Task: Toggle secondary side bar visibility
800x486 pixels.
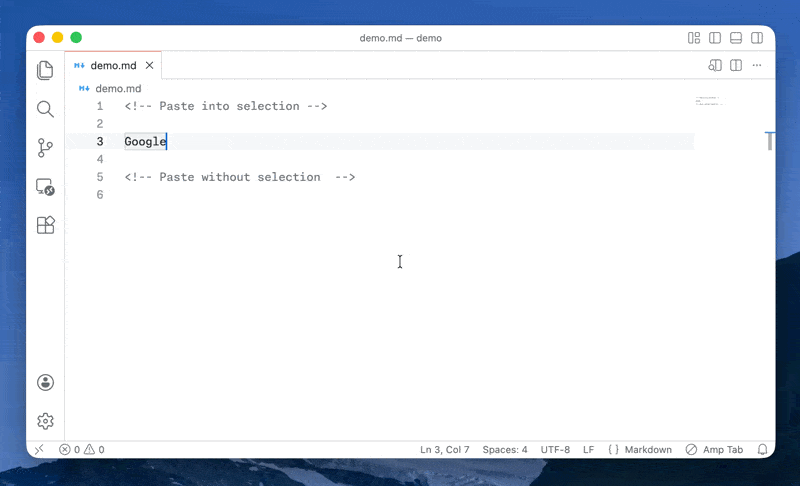Action: pos(757,38)
